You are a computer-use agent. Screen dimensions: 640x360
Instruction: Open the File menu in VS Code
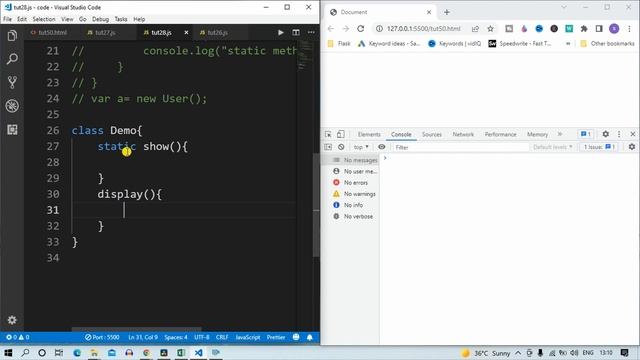[x=7, y=19]
